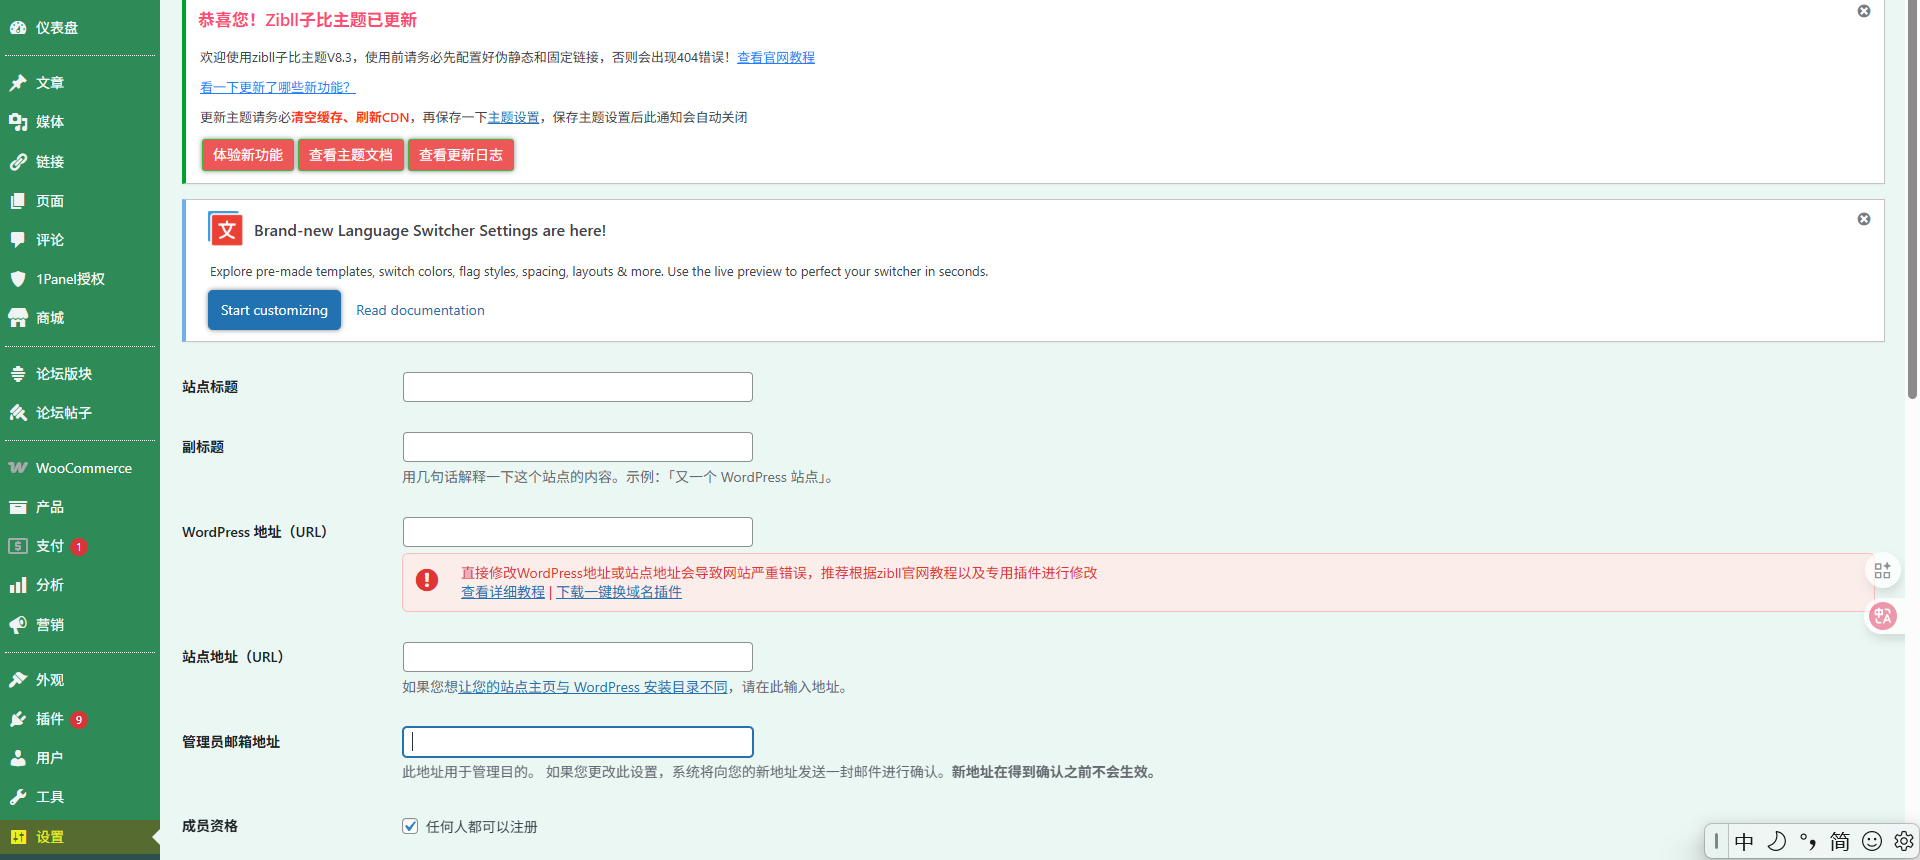
Task: Open the 文章 menu item
Action: pyautogui.click(x=80, y=83)
